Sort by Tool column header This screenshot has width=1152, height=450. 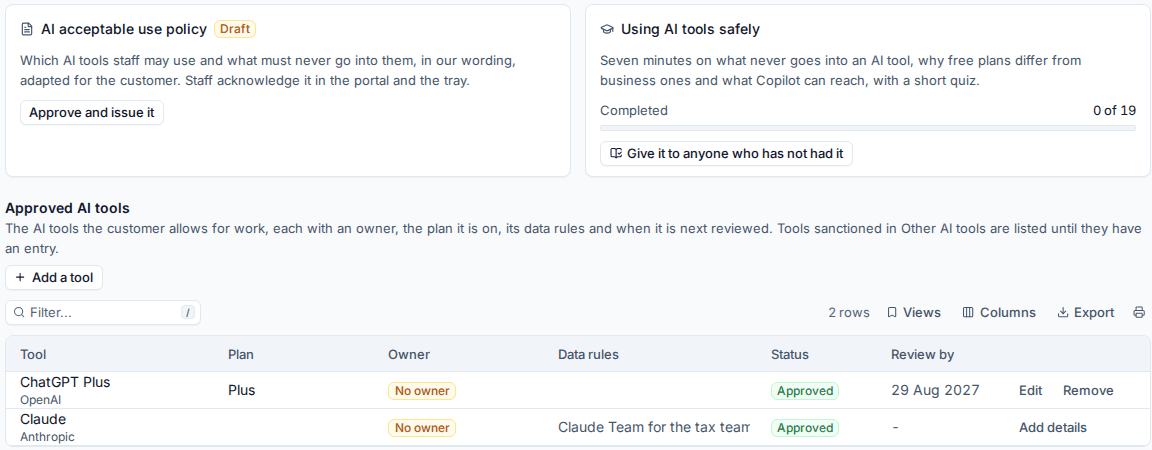point(33,354)
